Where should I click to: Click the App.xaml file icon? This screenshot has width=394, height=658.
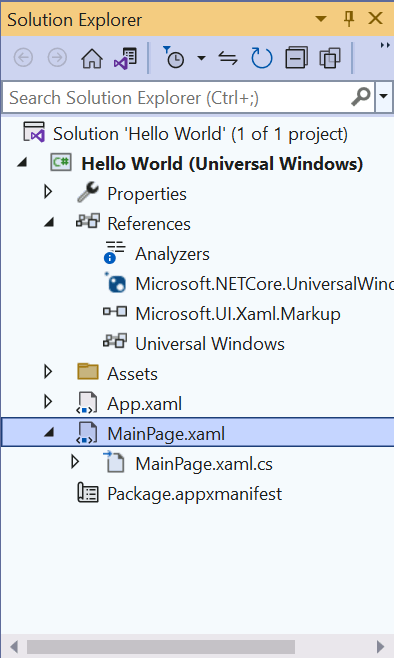(x=87, y=403)
